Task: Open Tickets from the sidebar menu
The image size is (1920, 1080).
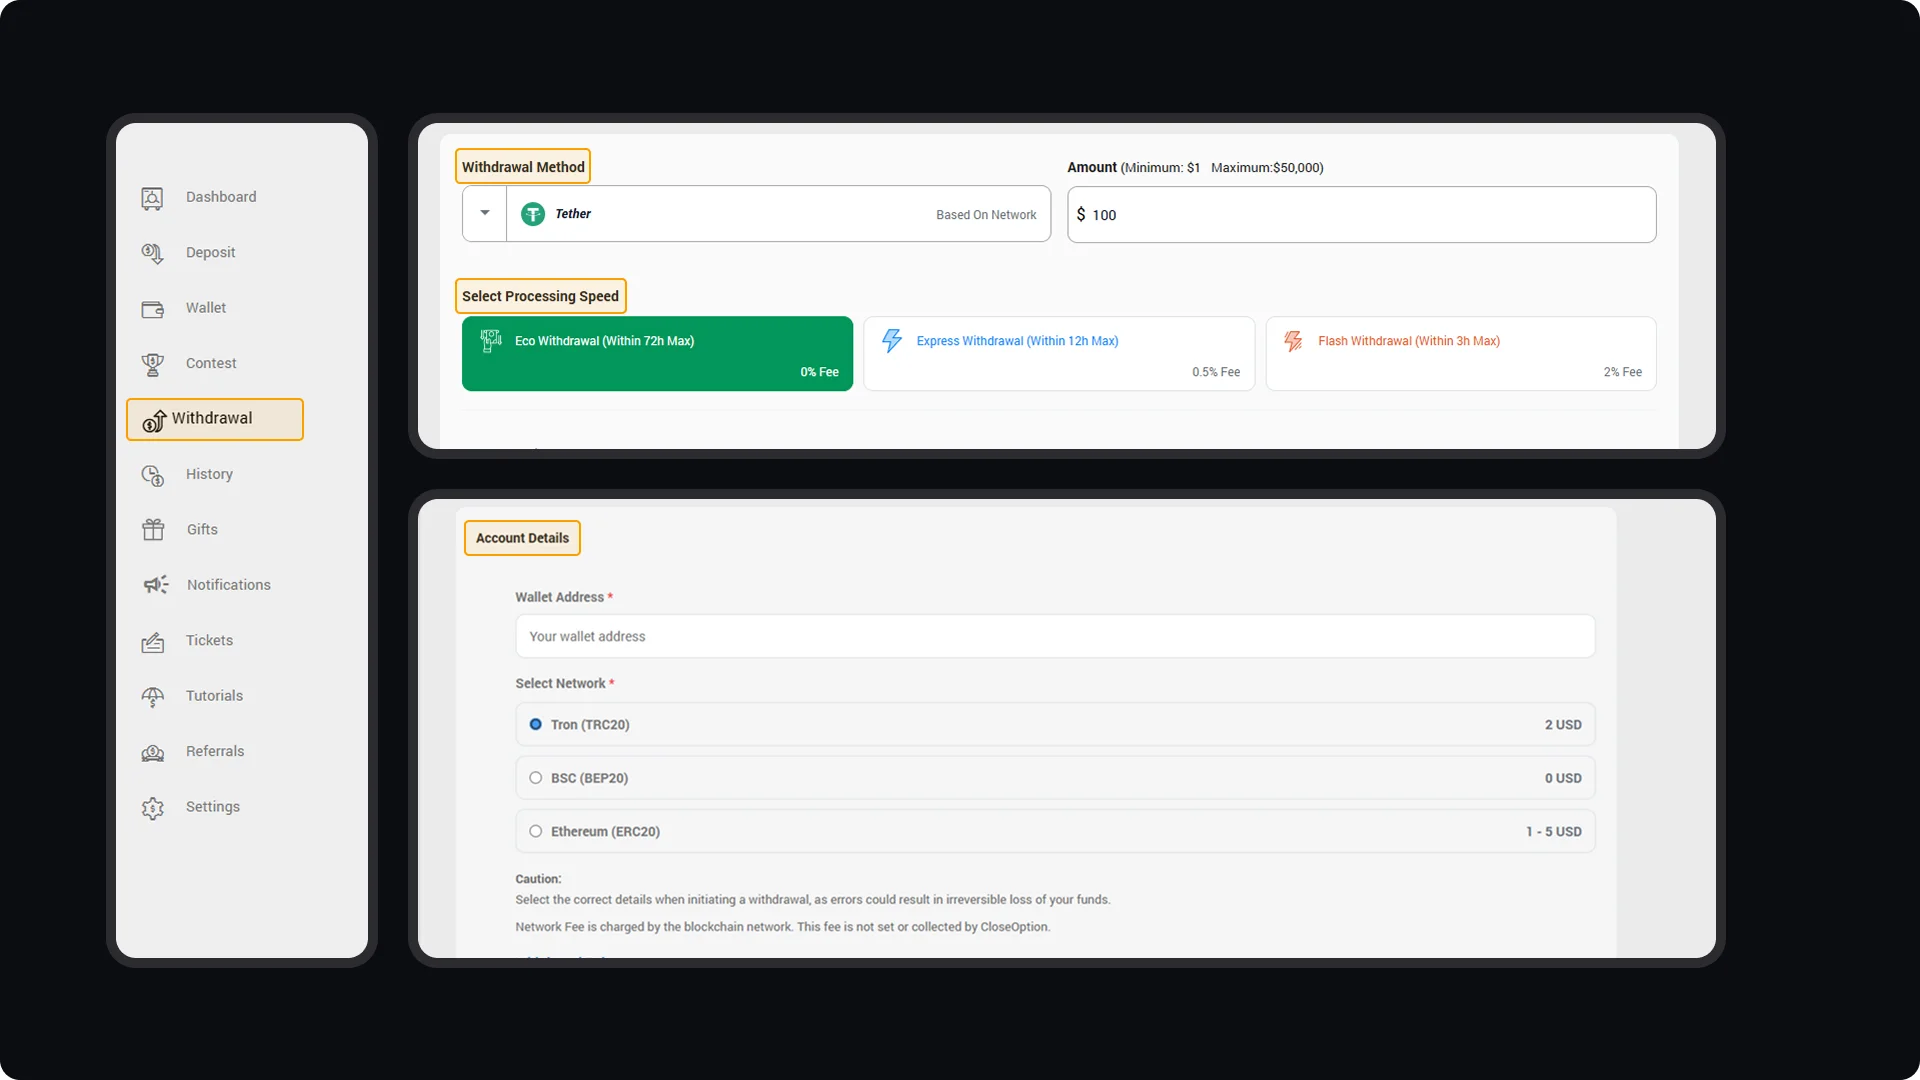Action: 209,640
